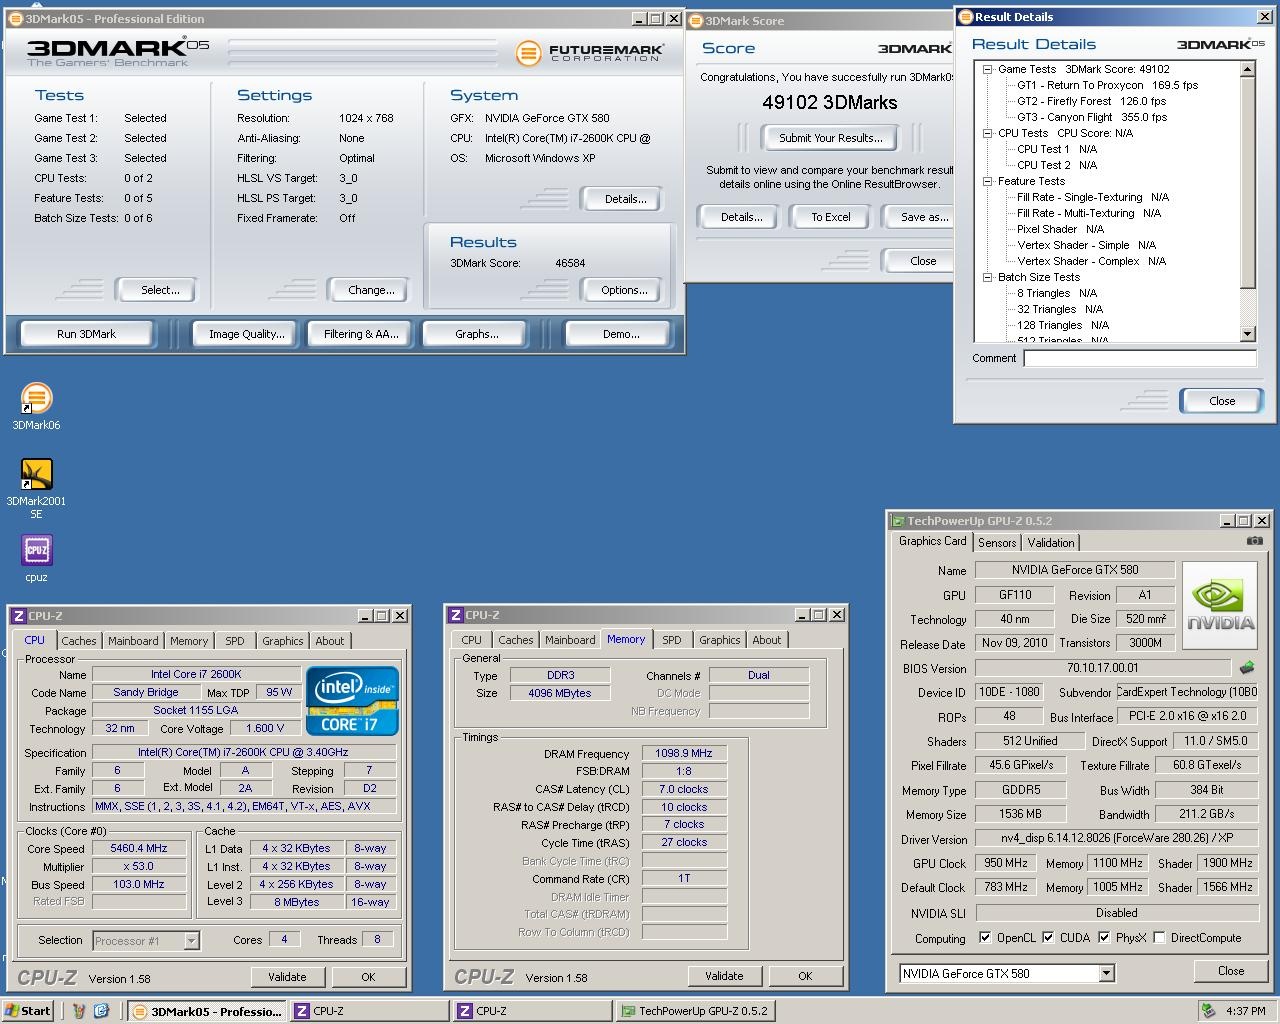The image size is (1280, 1024).
Task: Click the system tray icon near the clock
Action: pos(1208,1011)
